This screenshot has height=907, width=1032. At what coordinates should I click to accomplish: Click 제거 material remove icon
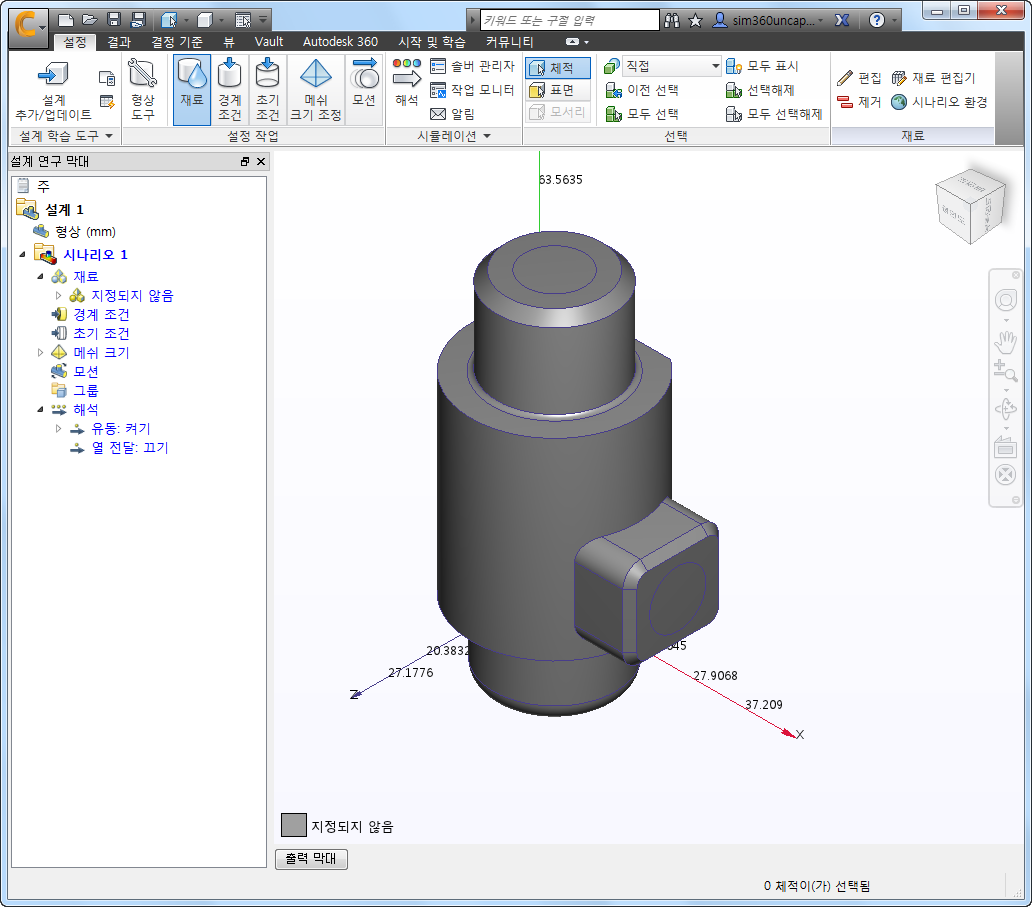[x=859, y=102]
